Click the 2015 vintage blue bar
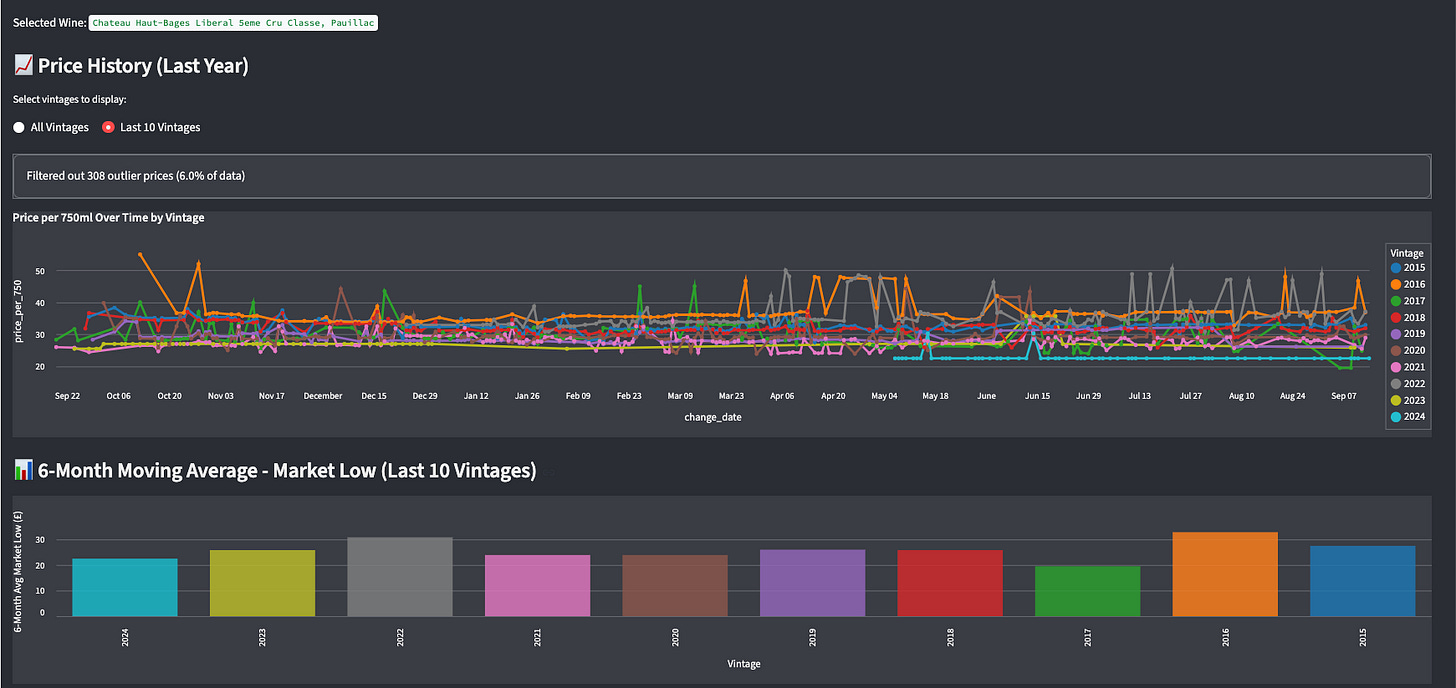1456x688 pixels. 1362,581
